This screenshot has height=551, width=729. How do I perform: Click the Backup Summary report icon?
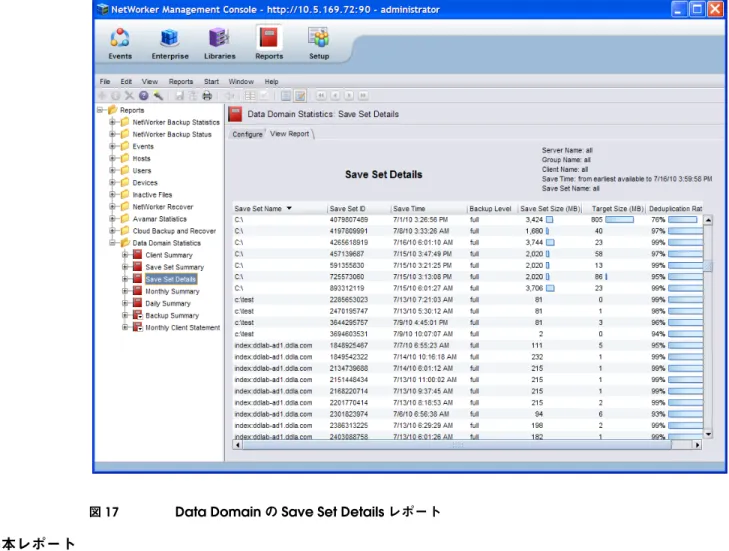click(x=138, y=315)
